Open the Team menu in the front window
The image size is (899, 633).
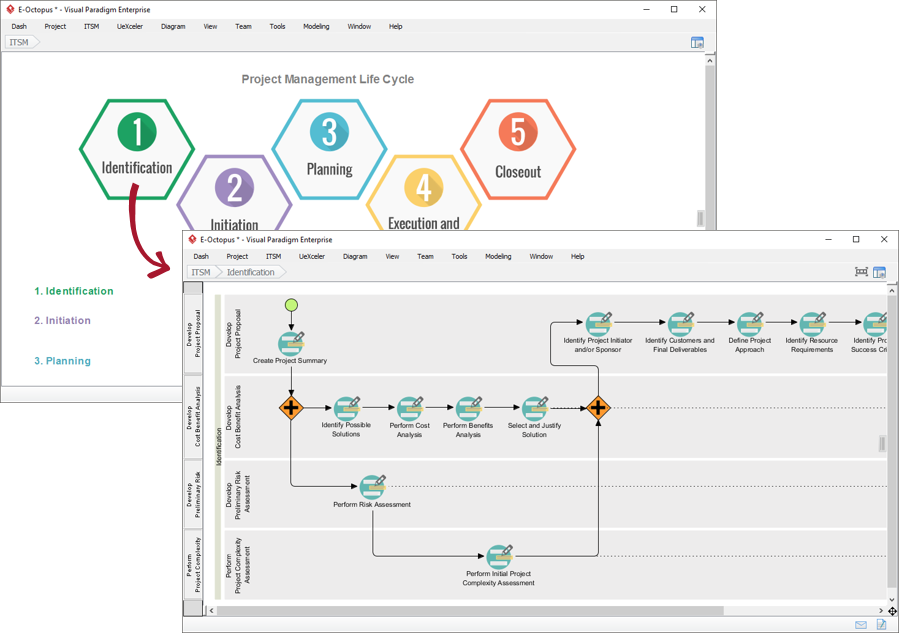pos(425,256)
